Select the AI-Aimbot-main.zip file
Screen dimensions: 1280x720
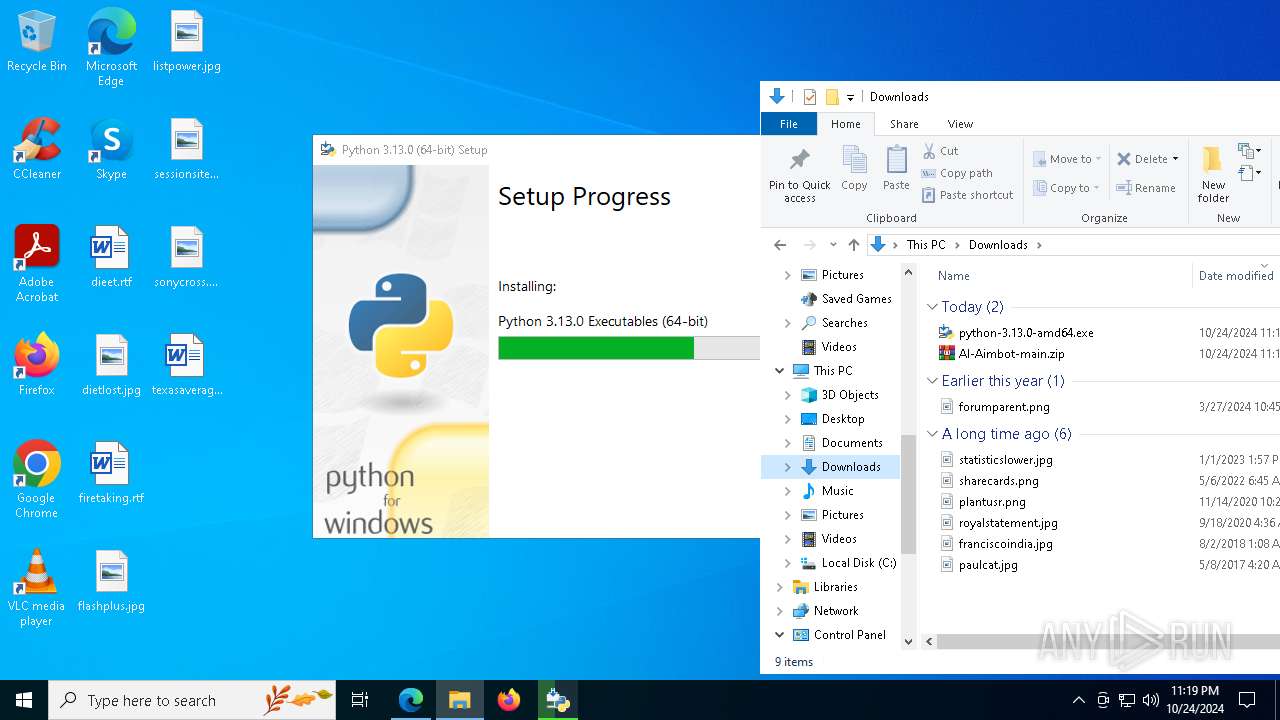1011,354
